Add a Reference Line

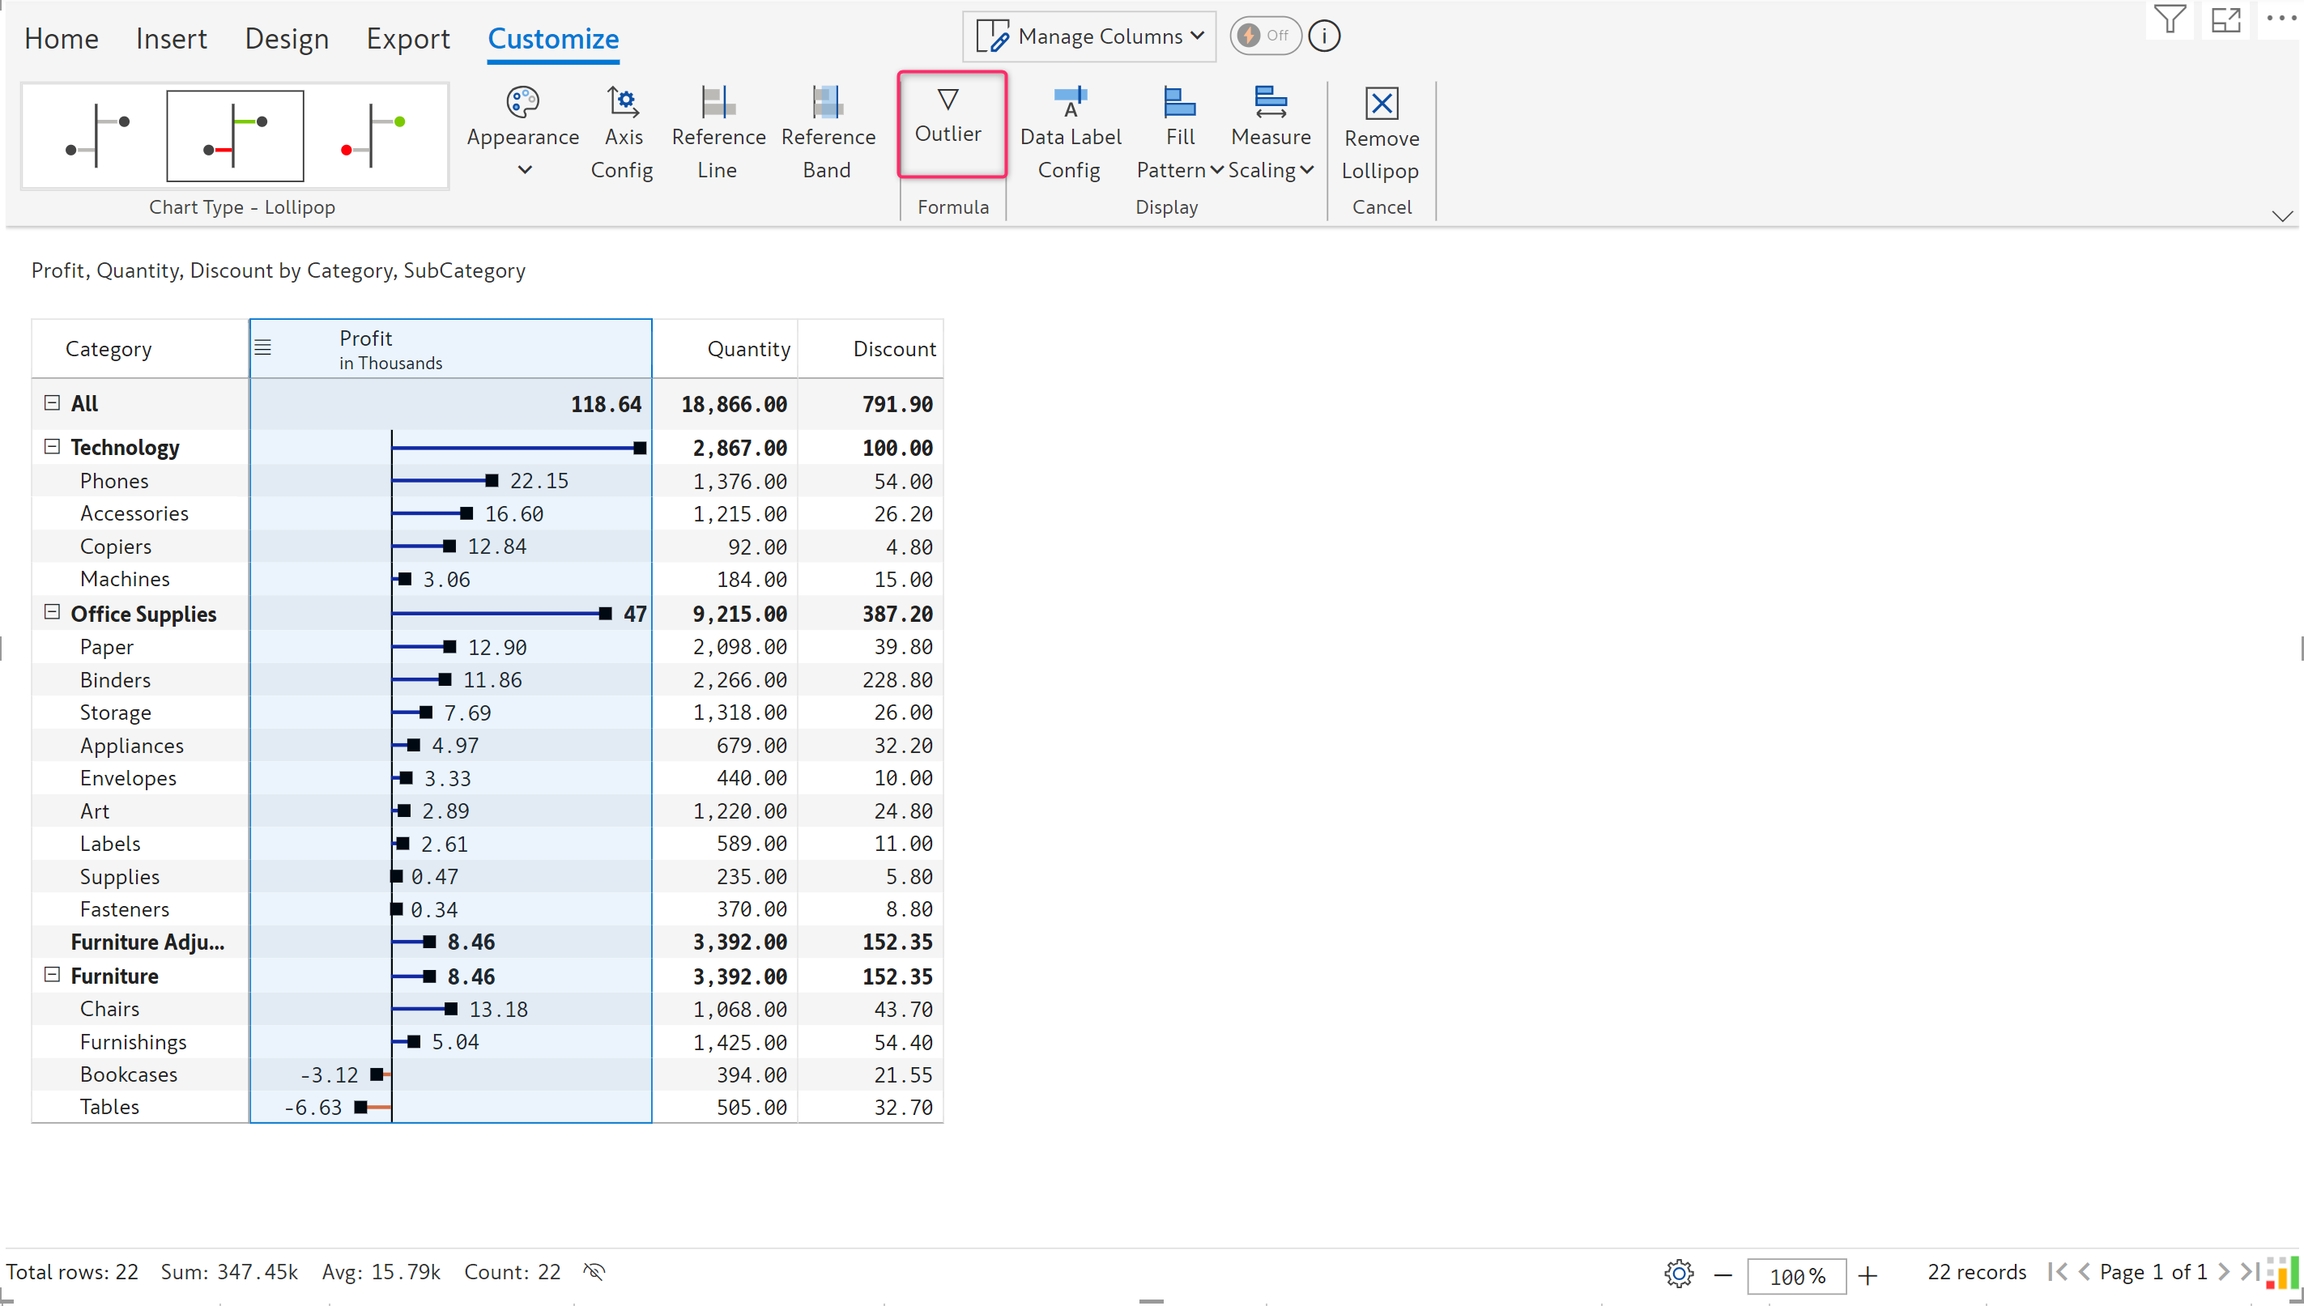[x=717, y=133]
